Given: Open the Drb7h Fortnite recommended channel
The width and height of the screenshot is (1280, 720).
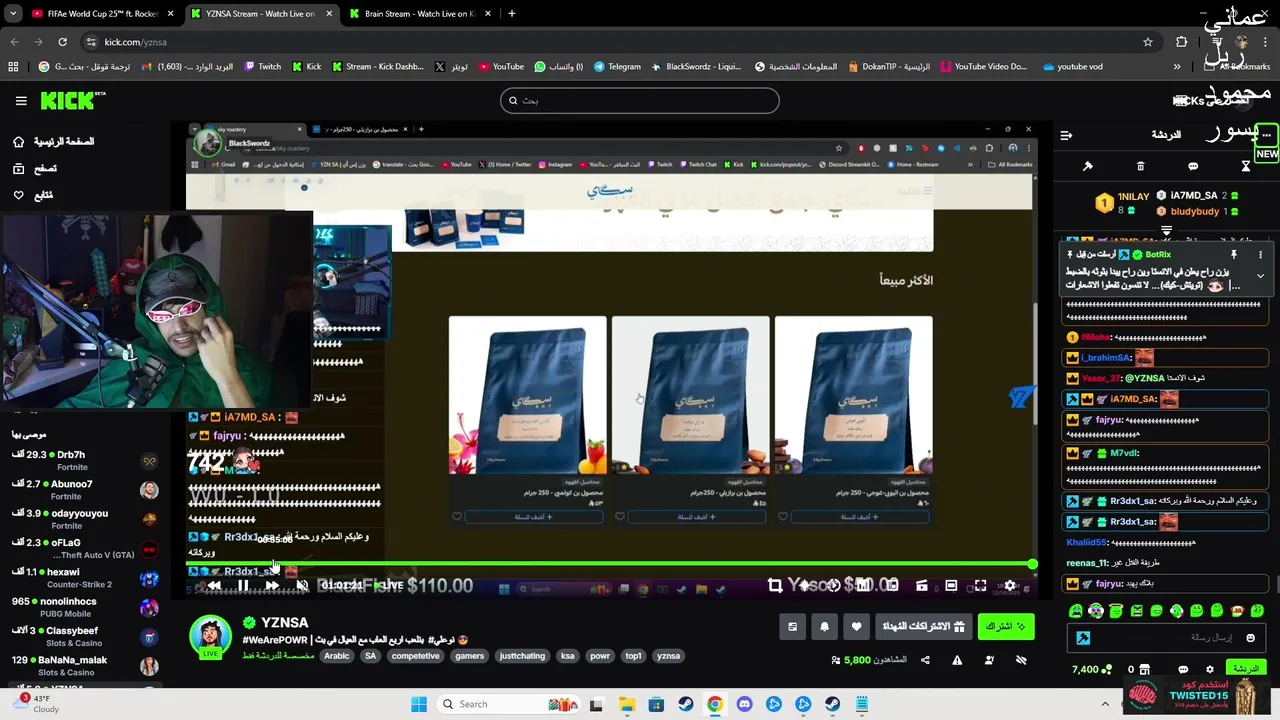Looking at the screenshot, I should pos(85,460).
